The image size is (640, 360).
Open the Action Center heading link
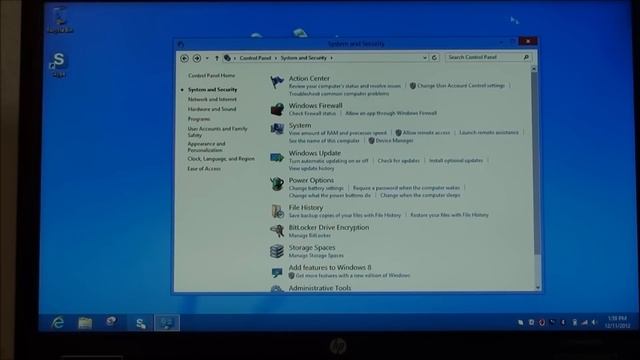[309, 78]
